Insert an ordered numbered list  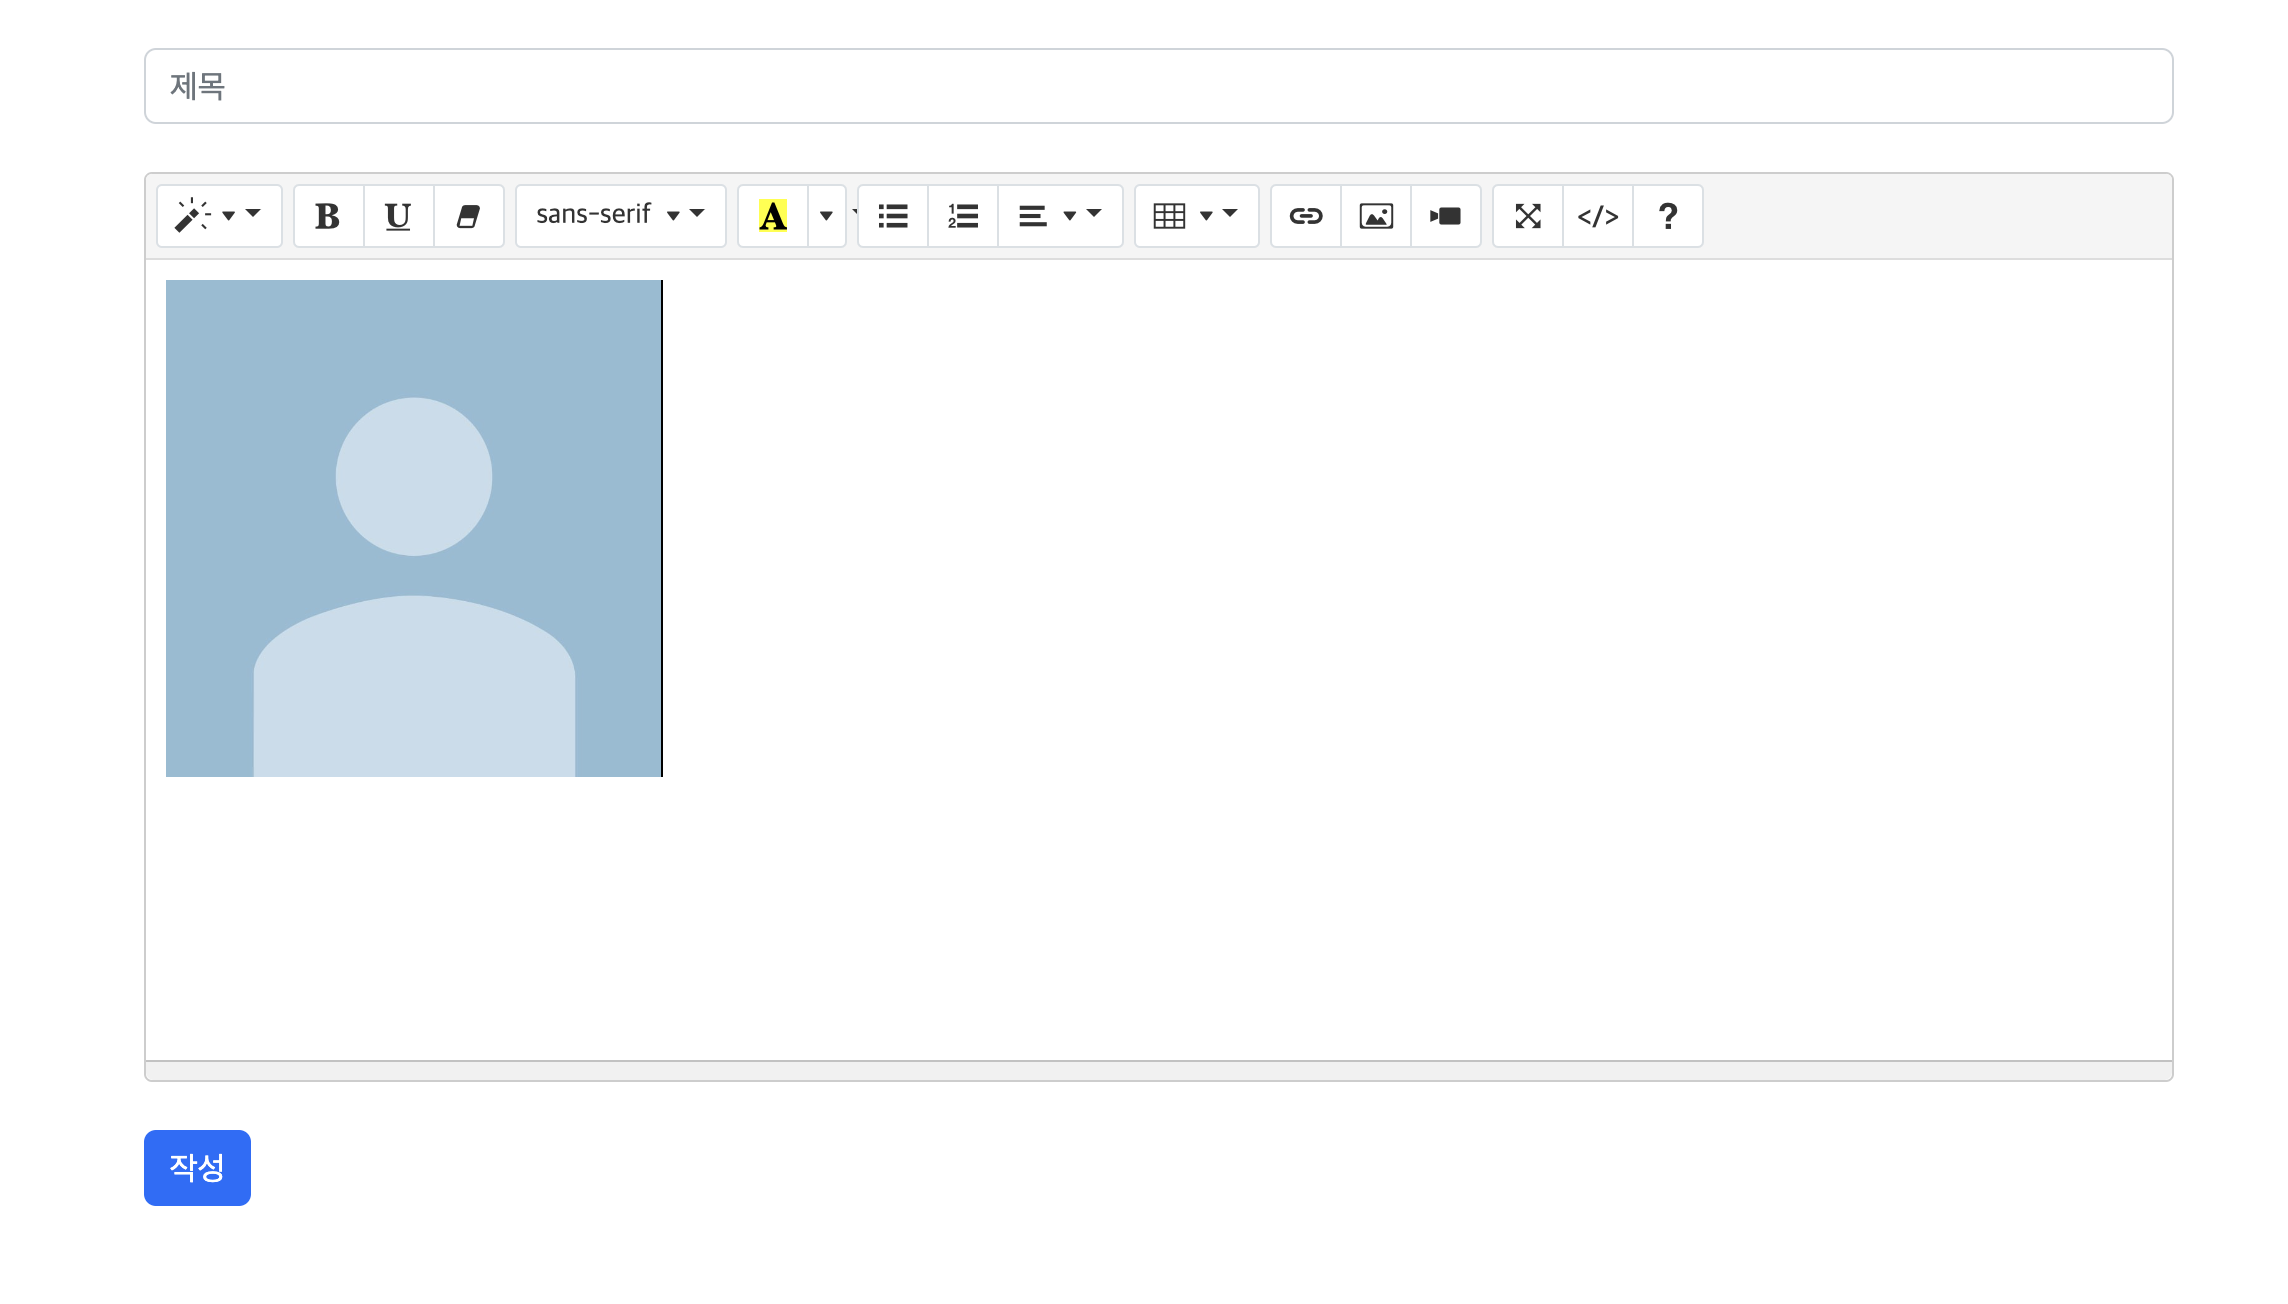click(x=963, y=216)
